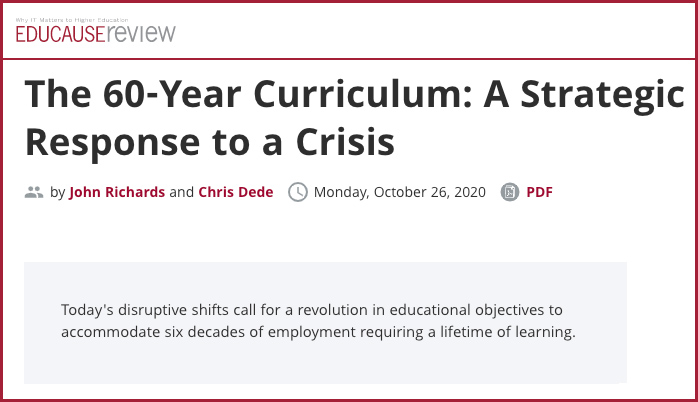Click summary line starting 'accommodate six decades'
The width and height of the screenshot is (698, 402).
[x=318, y=332]
